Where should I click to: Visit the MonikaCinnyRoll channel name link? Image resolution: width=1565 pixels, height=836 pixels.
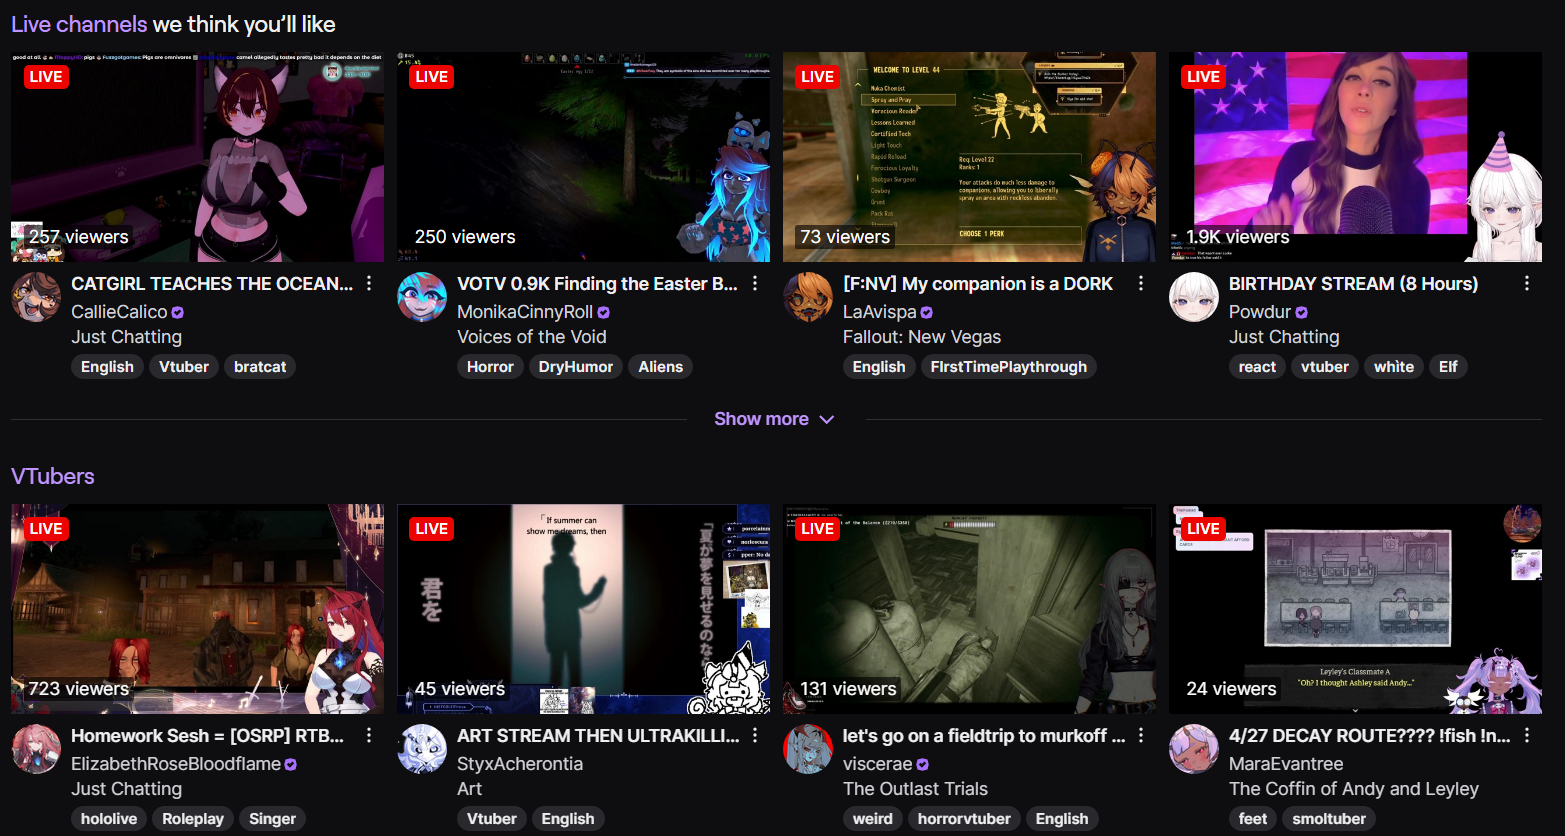(525, 312)
